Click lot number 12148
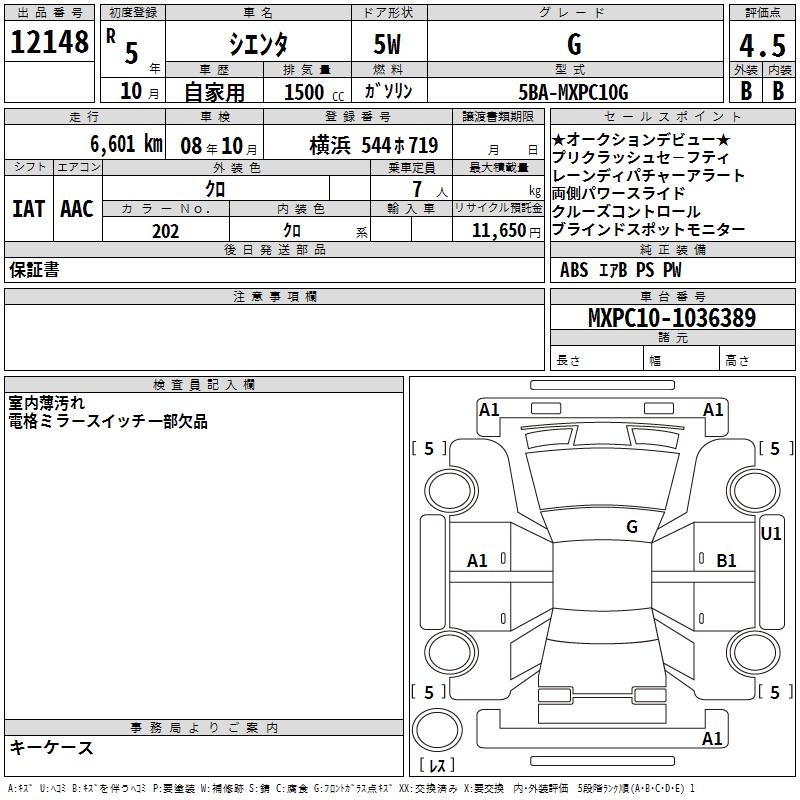 (x=49, y=42)
